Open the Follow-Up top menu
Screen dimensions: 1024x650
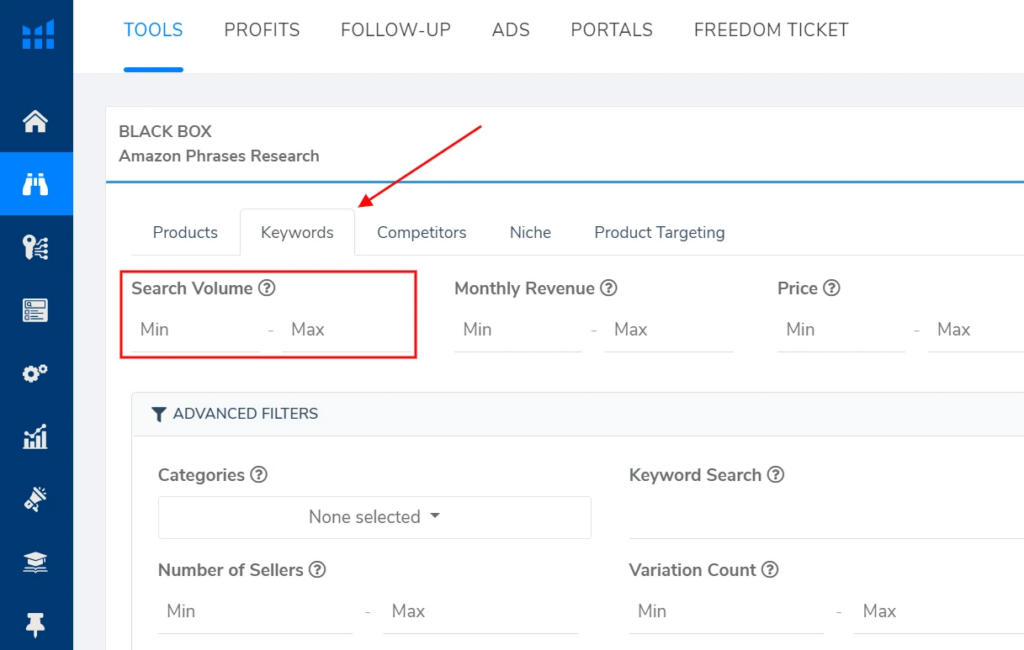[x=396, y=30]
